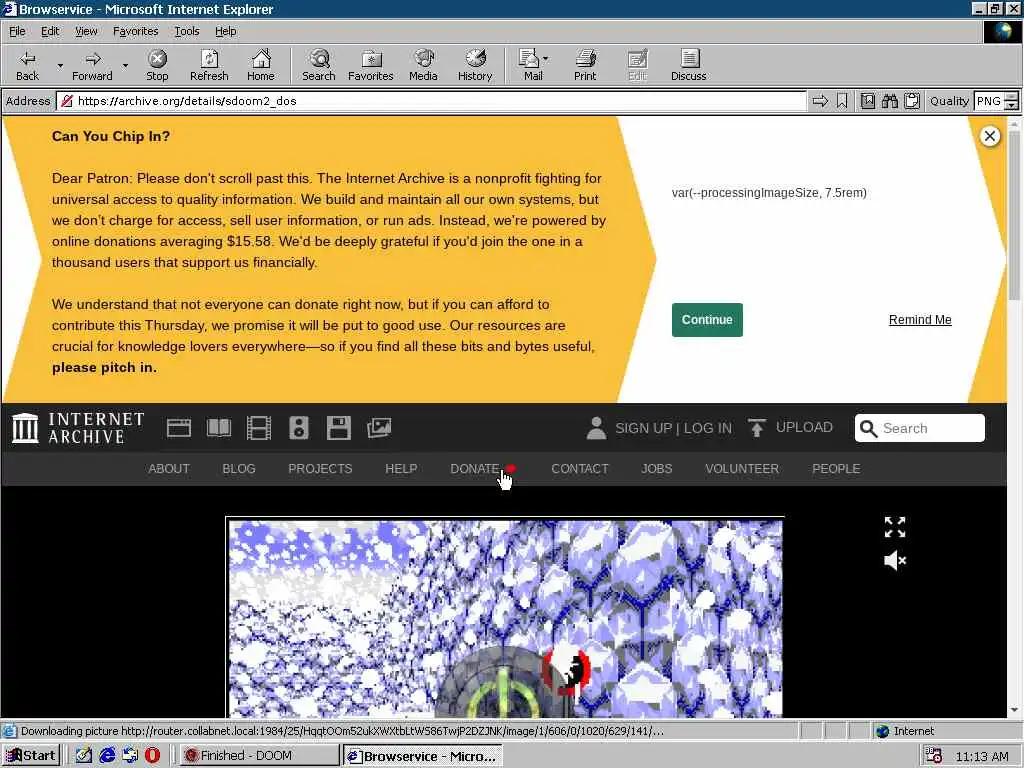This screenshot has height=768, width=1024.
Task: Open the Windows Start button
Action: pos(31,756)
